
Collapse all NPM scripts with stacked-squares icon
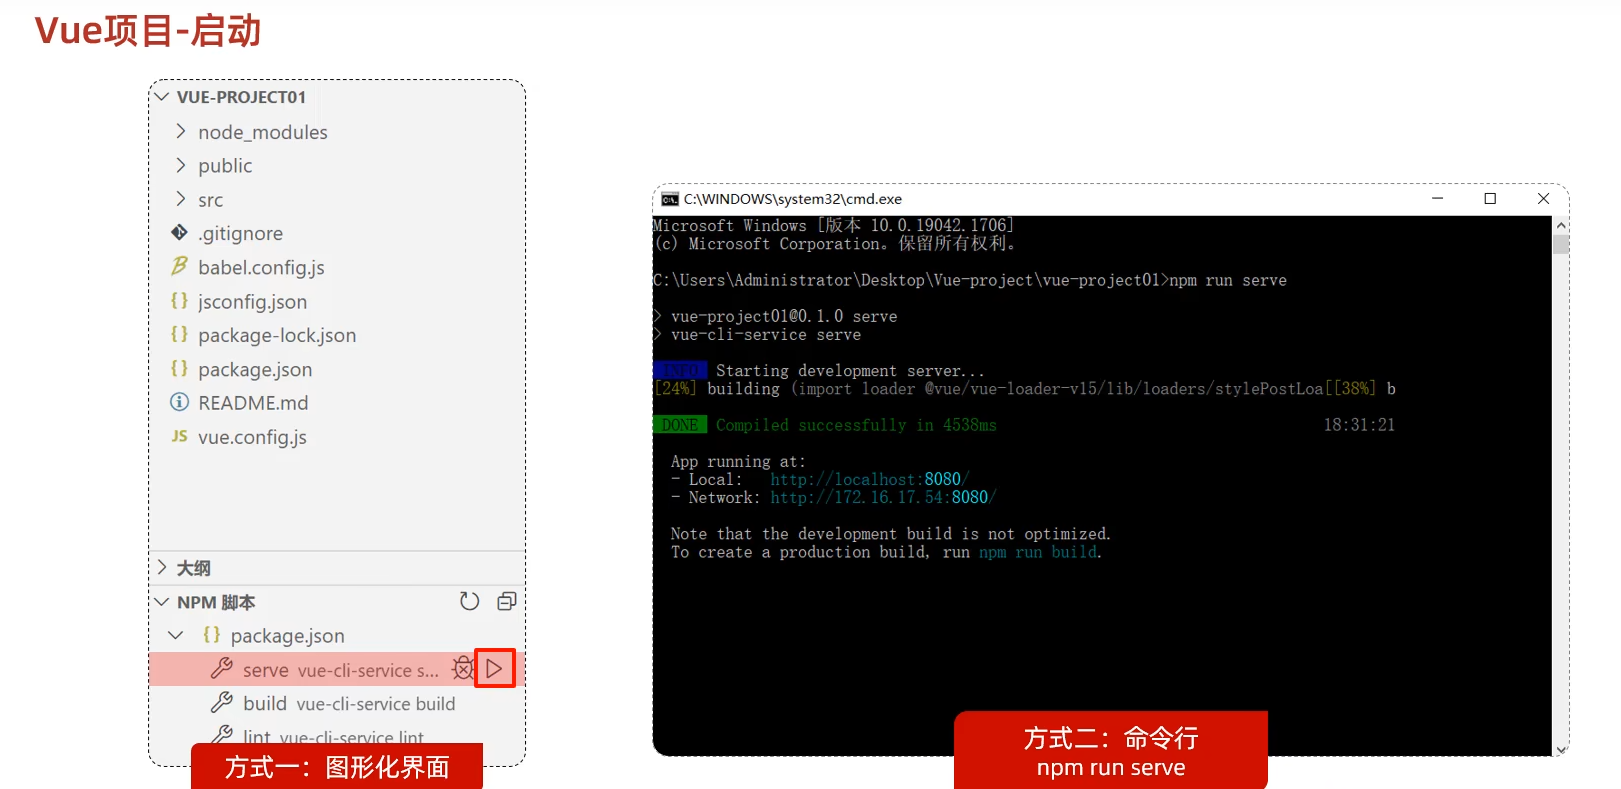point(507,601)
